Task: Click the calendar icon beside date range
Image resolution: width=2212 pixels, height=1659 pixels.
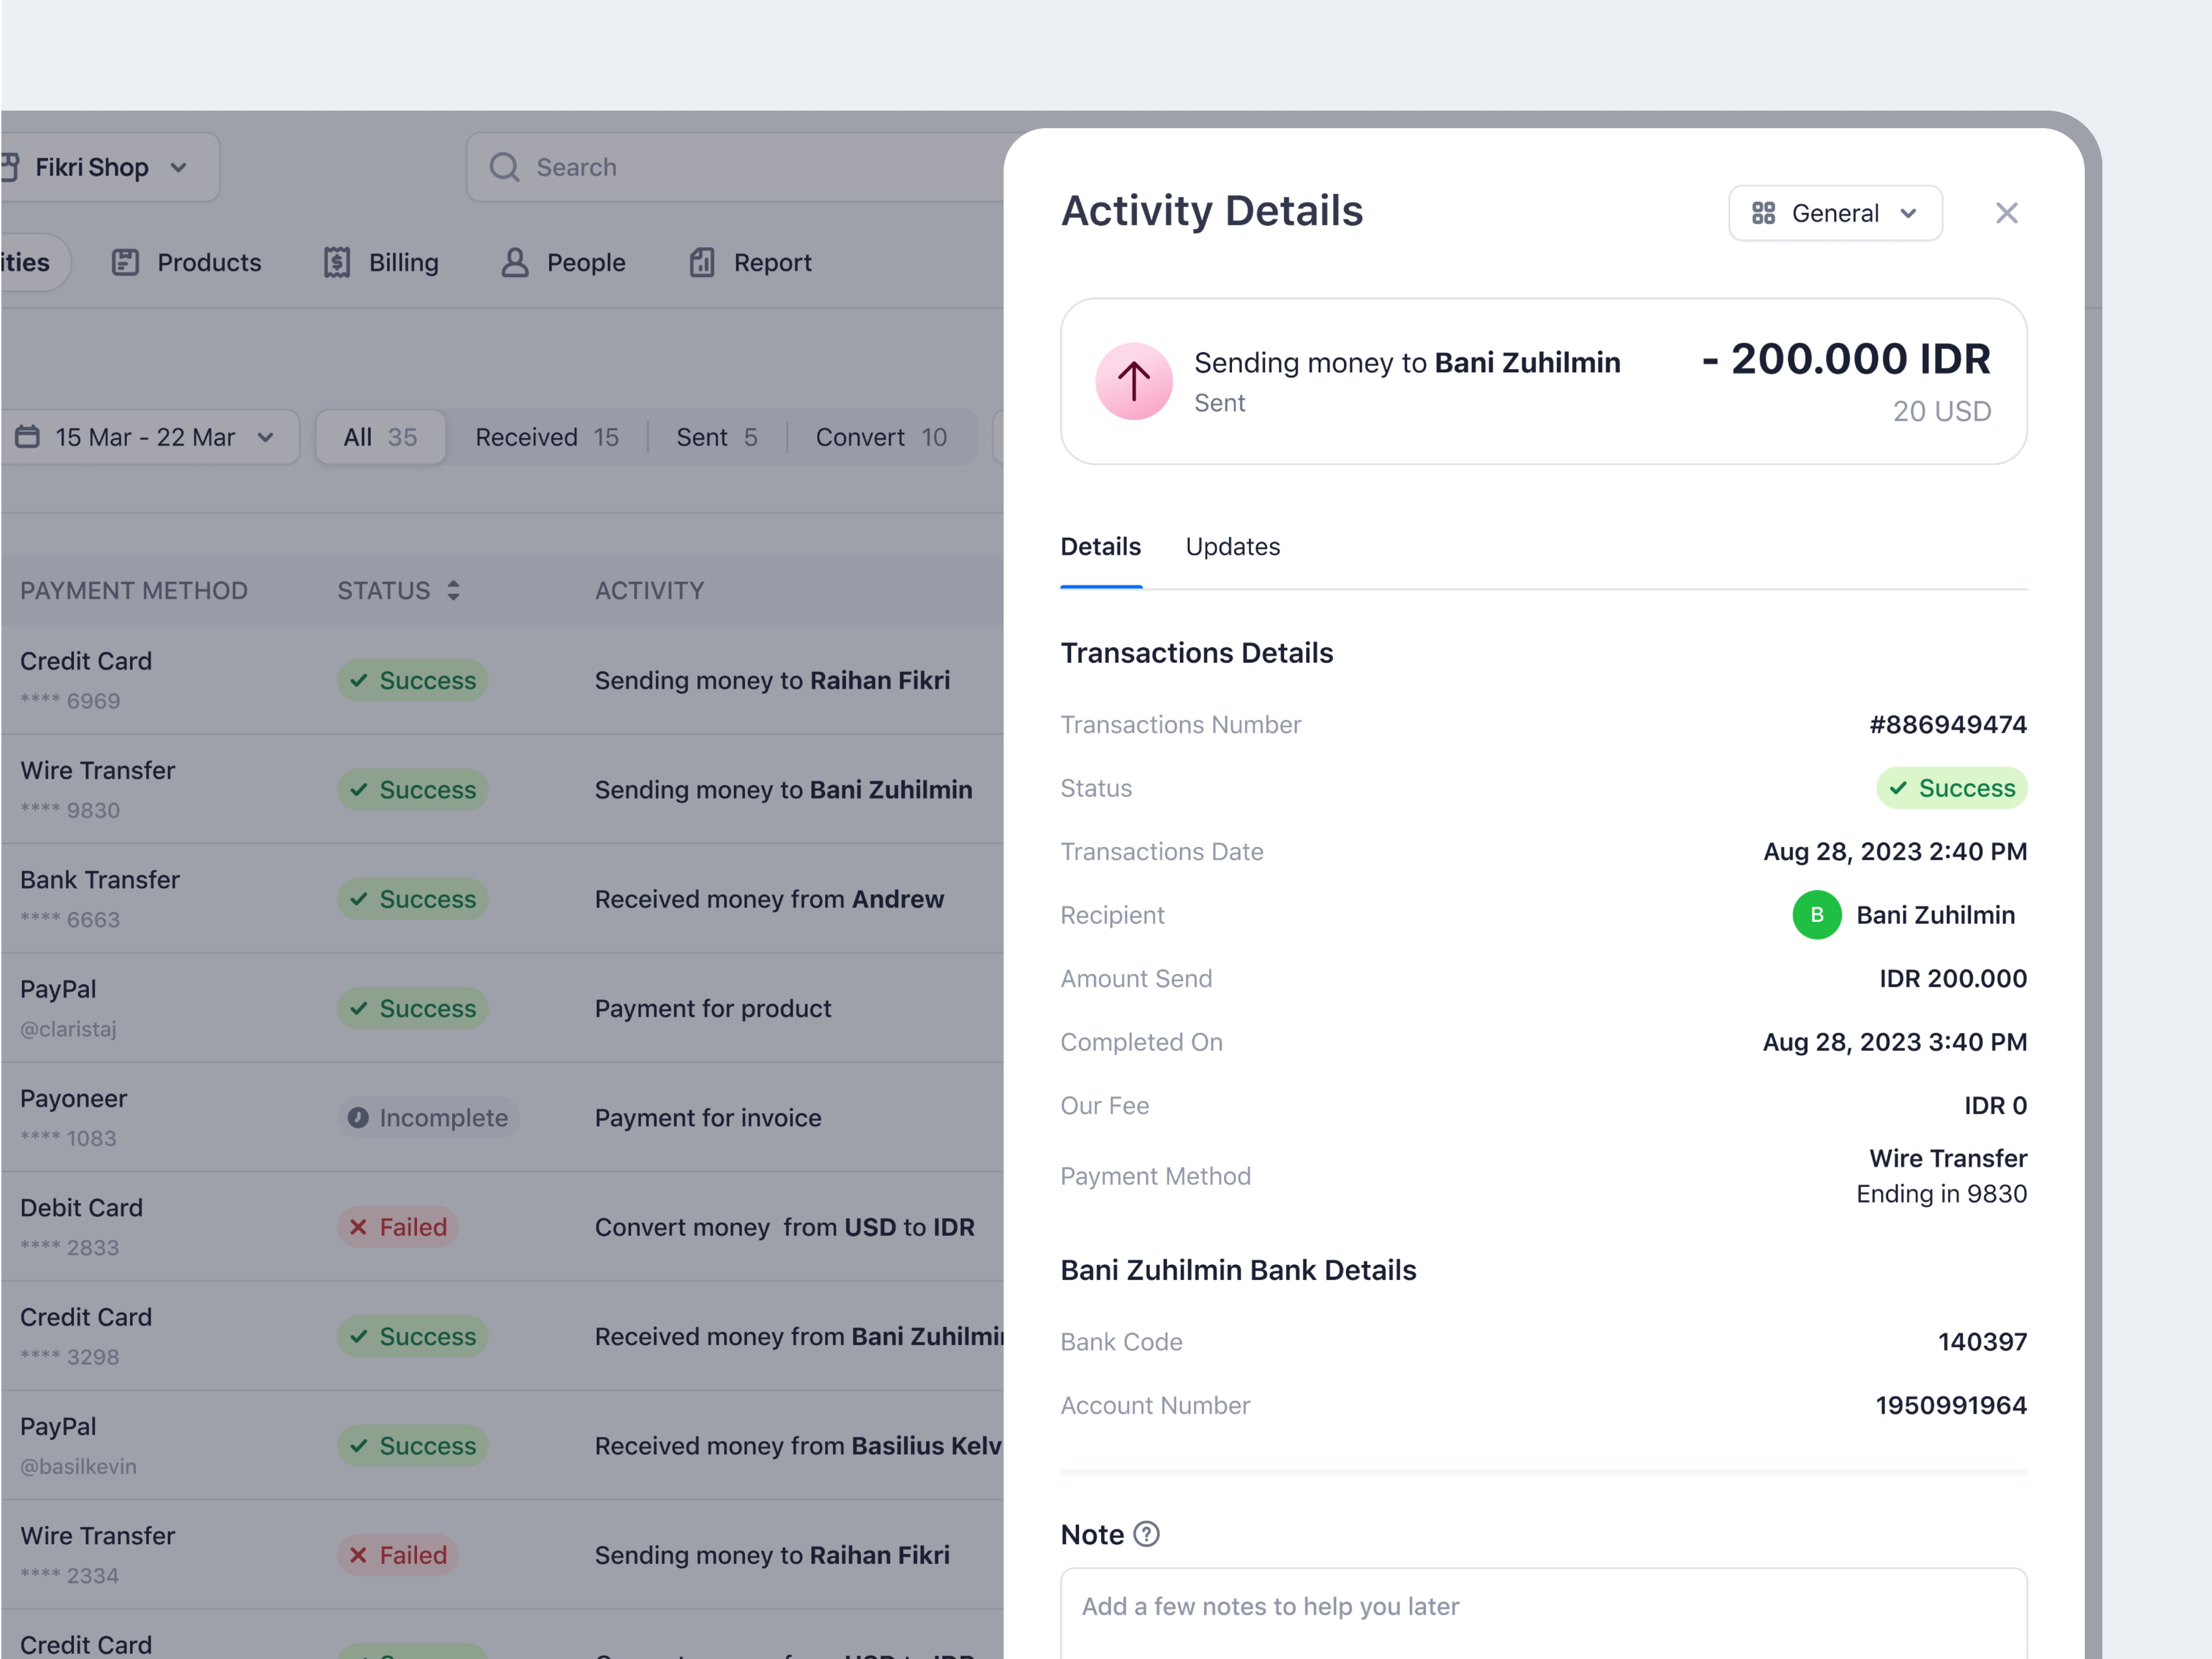Action: pyautogui.click(x=28, y=436)
